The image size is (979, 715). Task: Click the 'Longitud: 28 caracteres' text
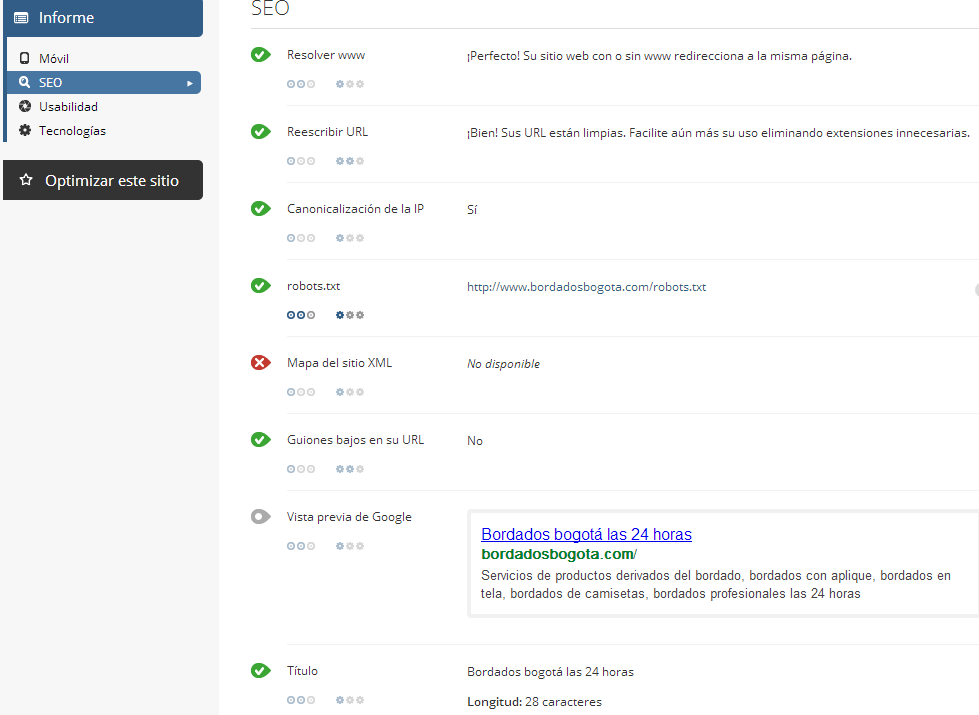coord(534,702)
